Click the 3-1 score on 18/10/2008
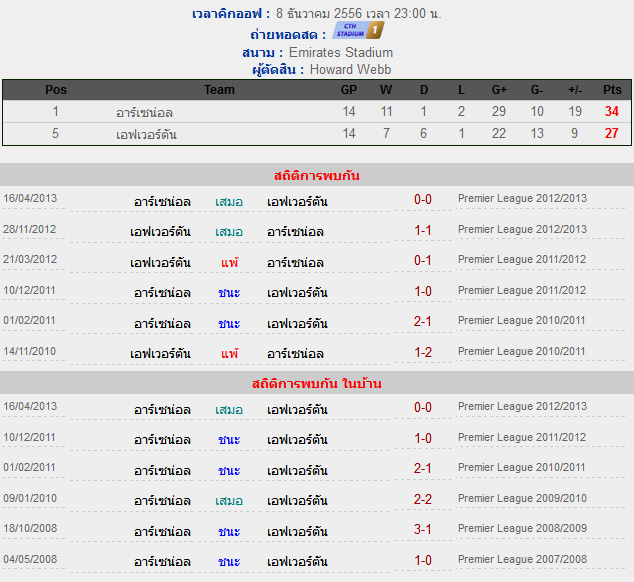This screenshot has height=582, width=634. coord(423,529)
